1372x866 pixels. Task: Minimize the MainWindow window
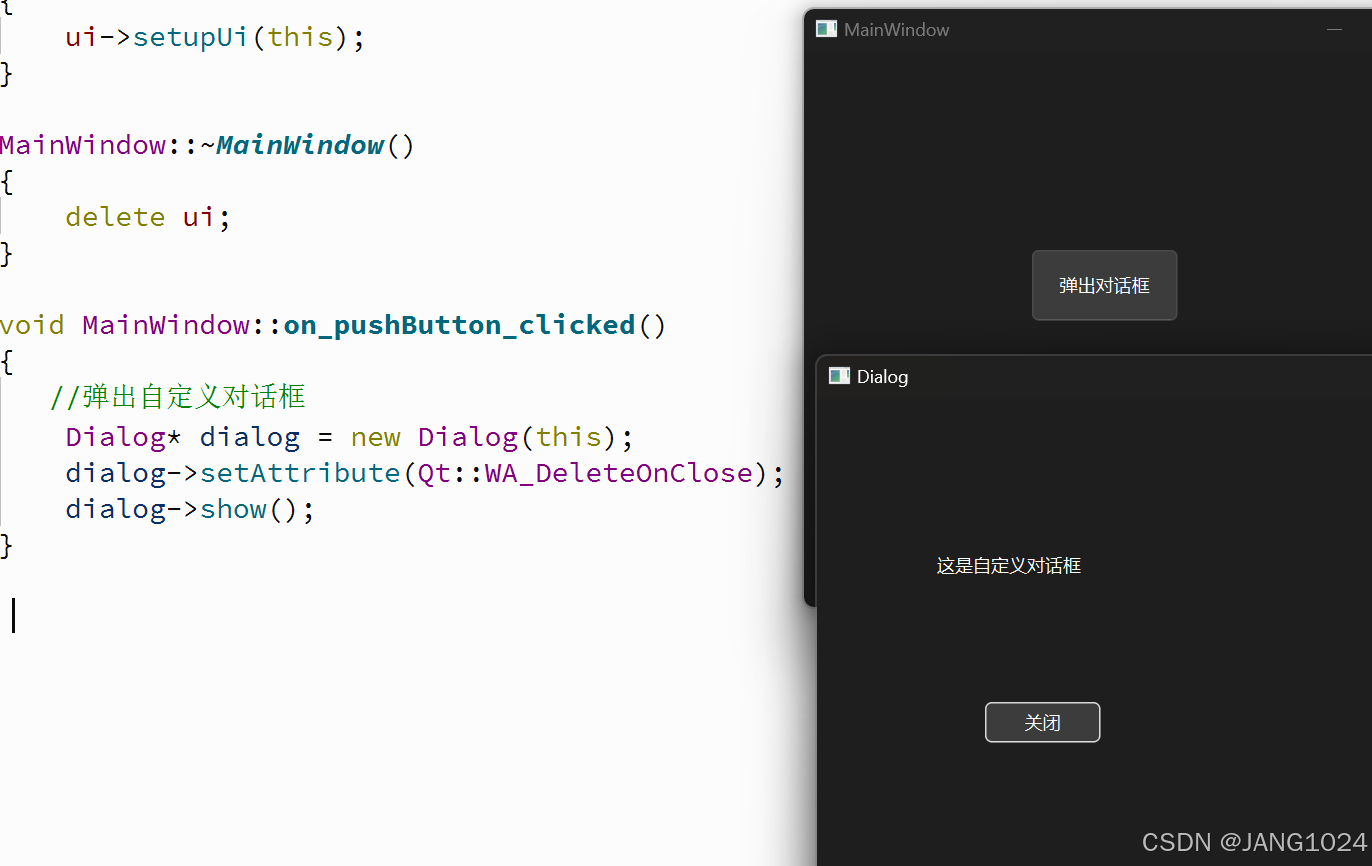(1334, 30)
